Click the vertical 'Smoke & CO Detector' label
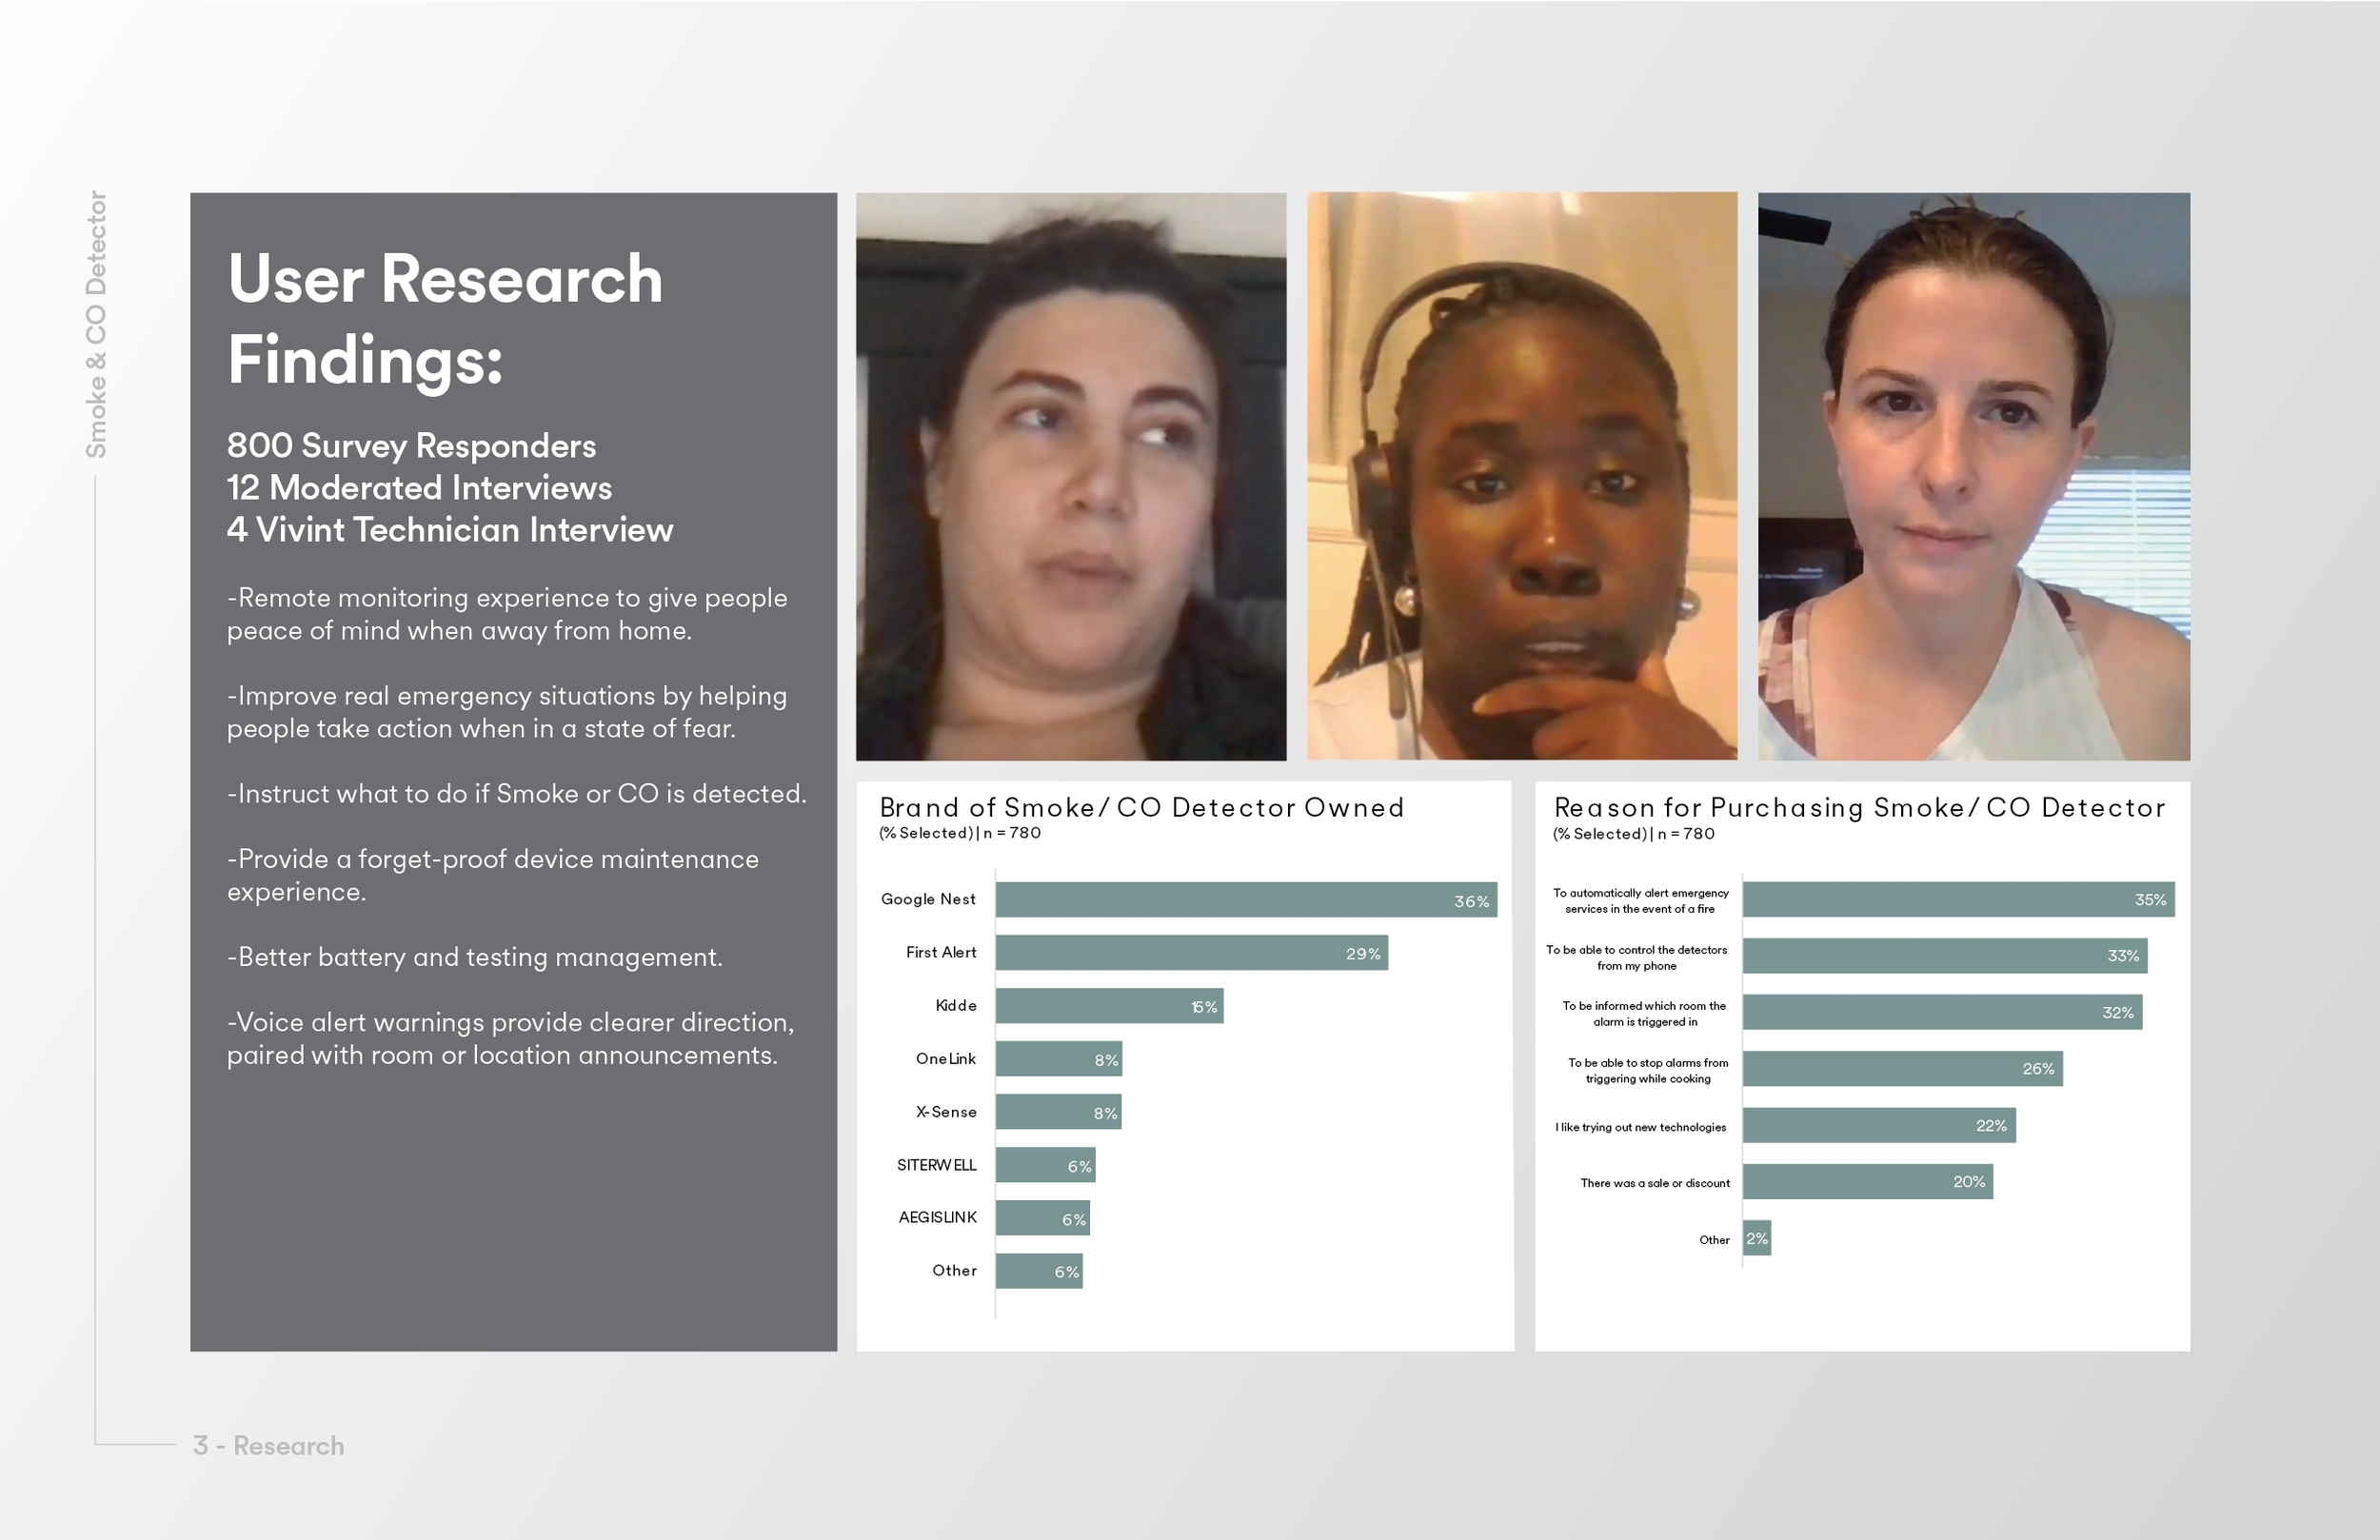The width and height of the screenshot is (2380, 1540). coord(96,324)
